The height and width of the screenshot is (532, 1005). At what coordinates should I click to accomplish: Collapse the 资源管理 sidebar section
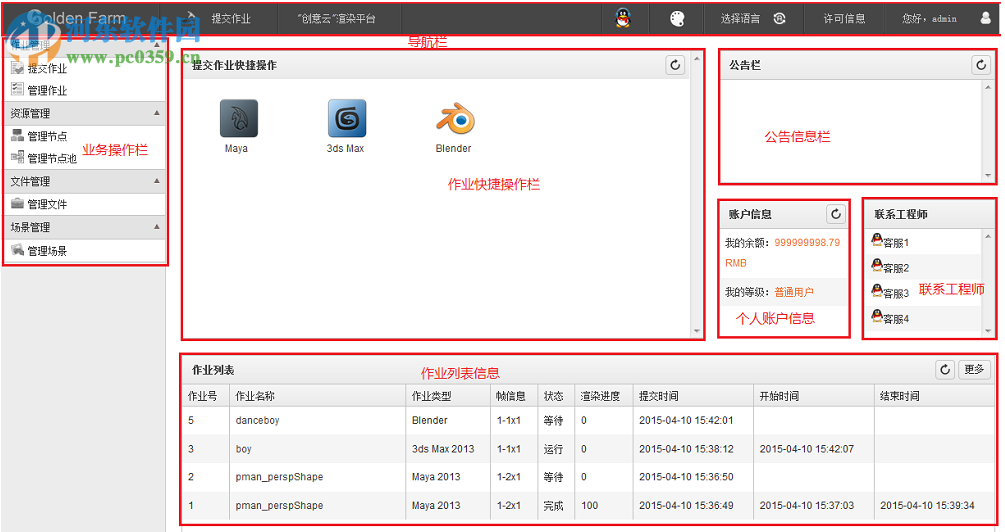(157, 113)
